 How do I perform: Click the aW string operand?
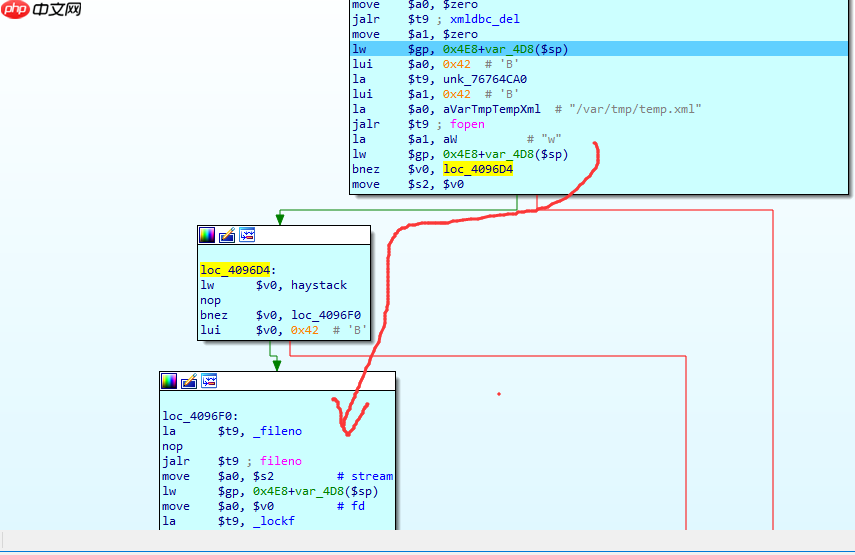point(450,139)
